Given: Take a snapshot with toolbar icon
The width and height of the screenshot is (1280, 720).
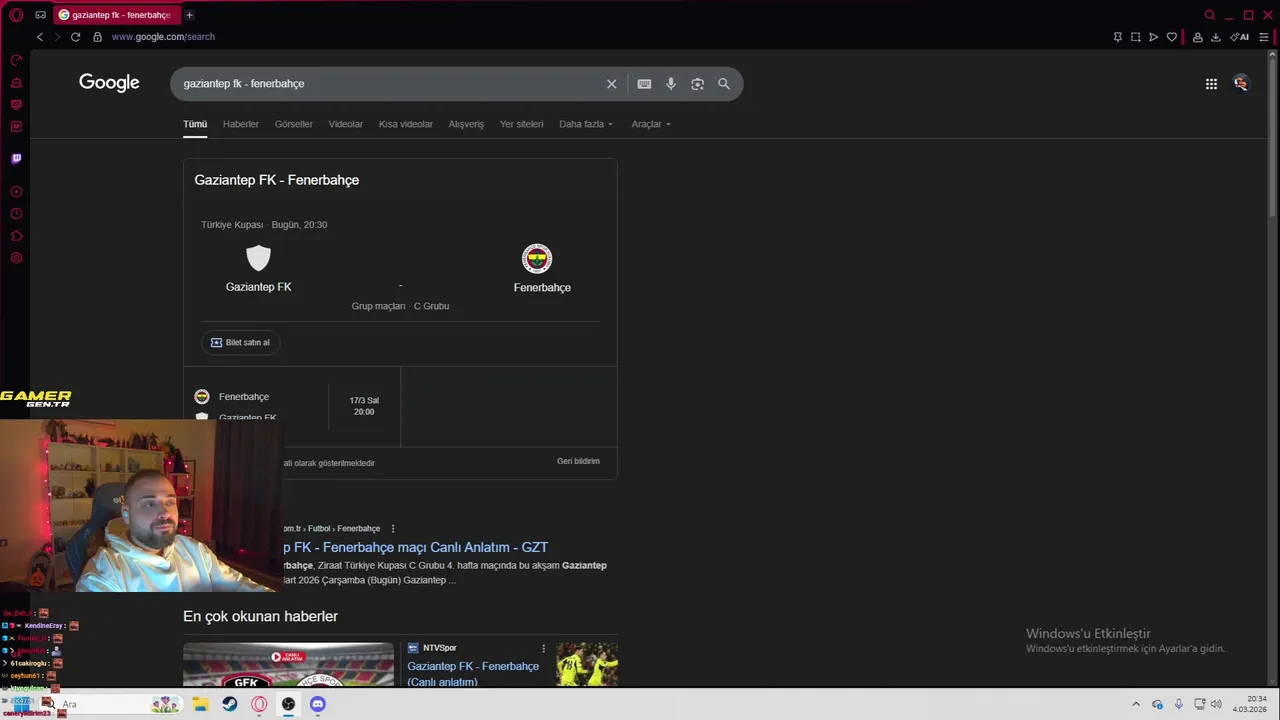Looking at the screenshot, I should (x=1135, y=37).
